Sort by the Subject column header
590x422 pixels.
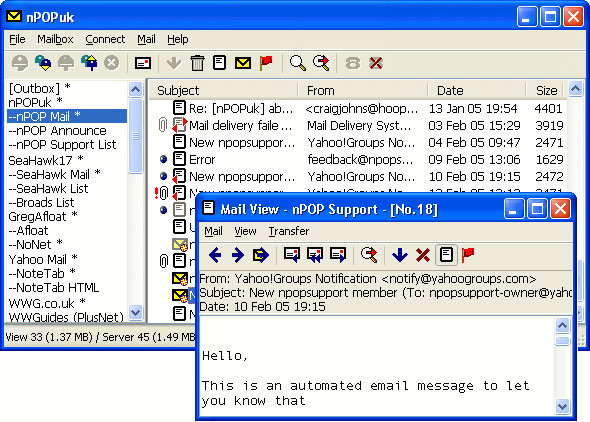pos(224,90)
